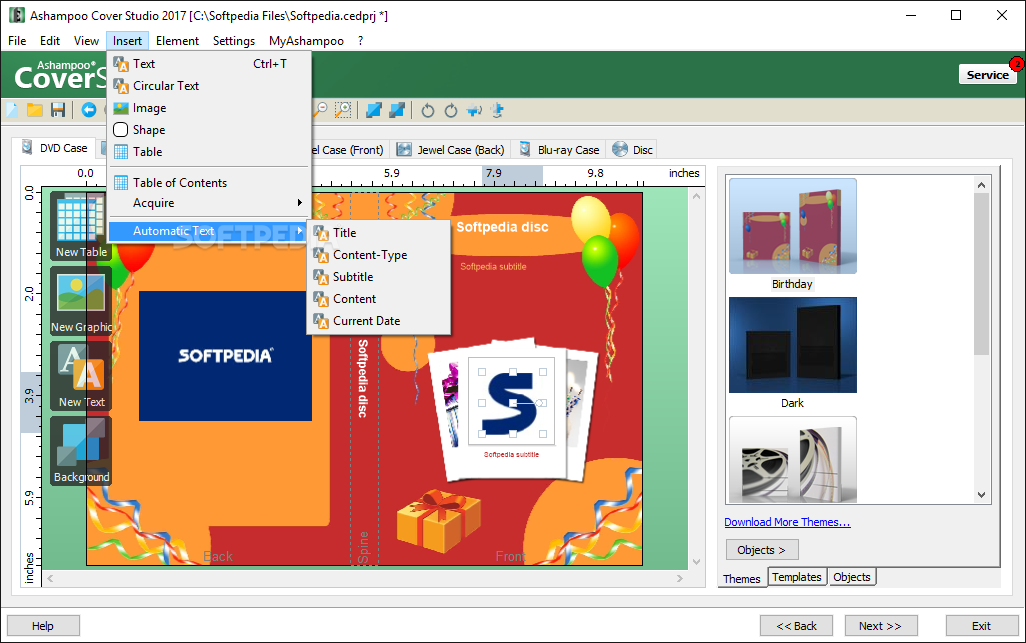Click the zoom out magnifier icon

(x=320, y=110)
